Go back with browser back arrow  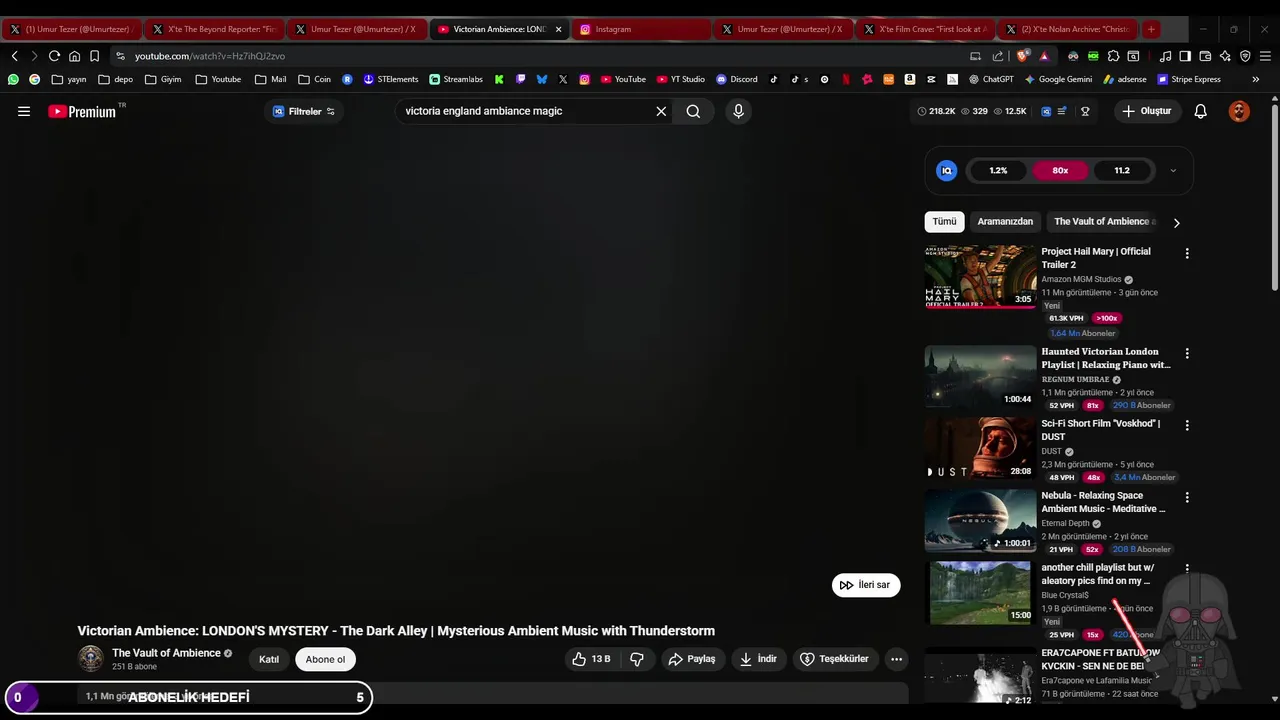tap(14, 56)
